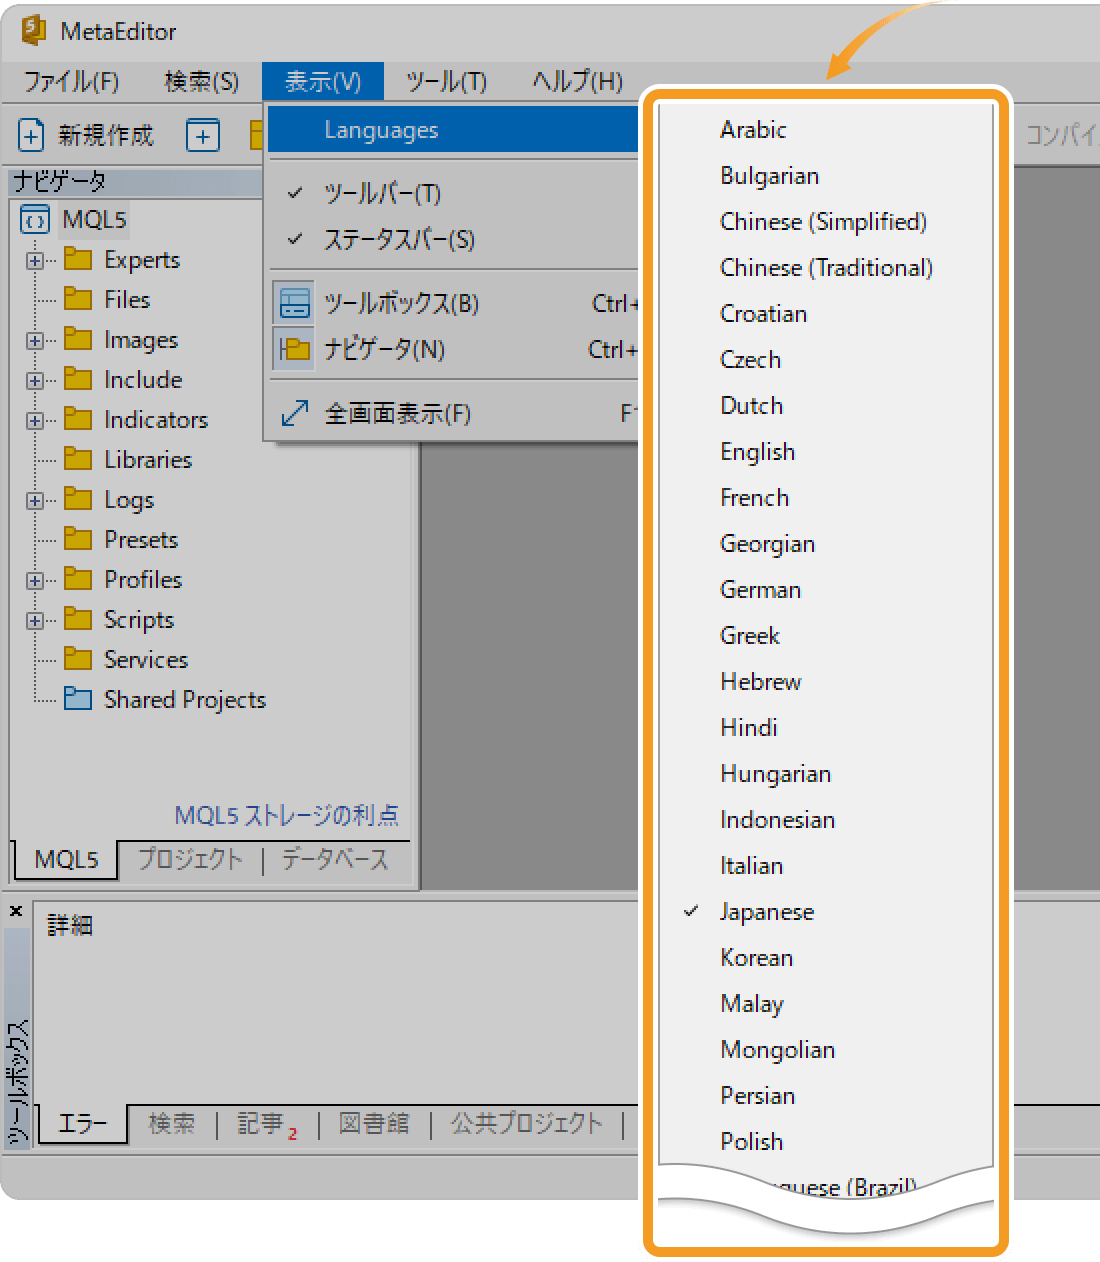The image size is (1100, 1262).
Task: Click the 詳細 column header
Action: 70,925
